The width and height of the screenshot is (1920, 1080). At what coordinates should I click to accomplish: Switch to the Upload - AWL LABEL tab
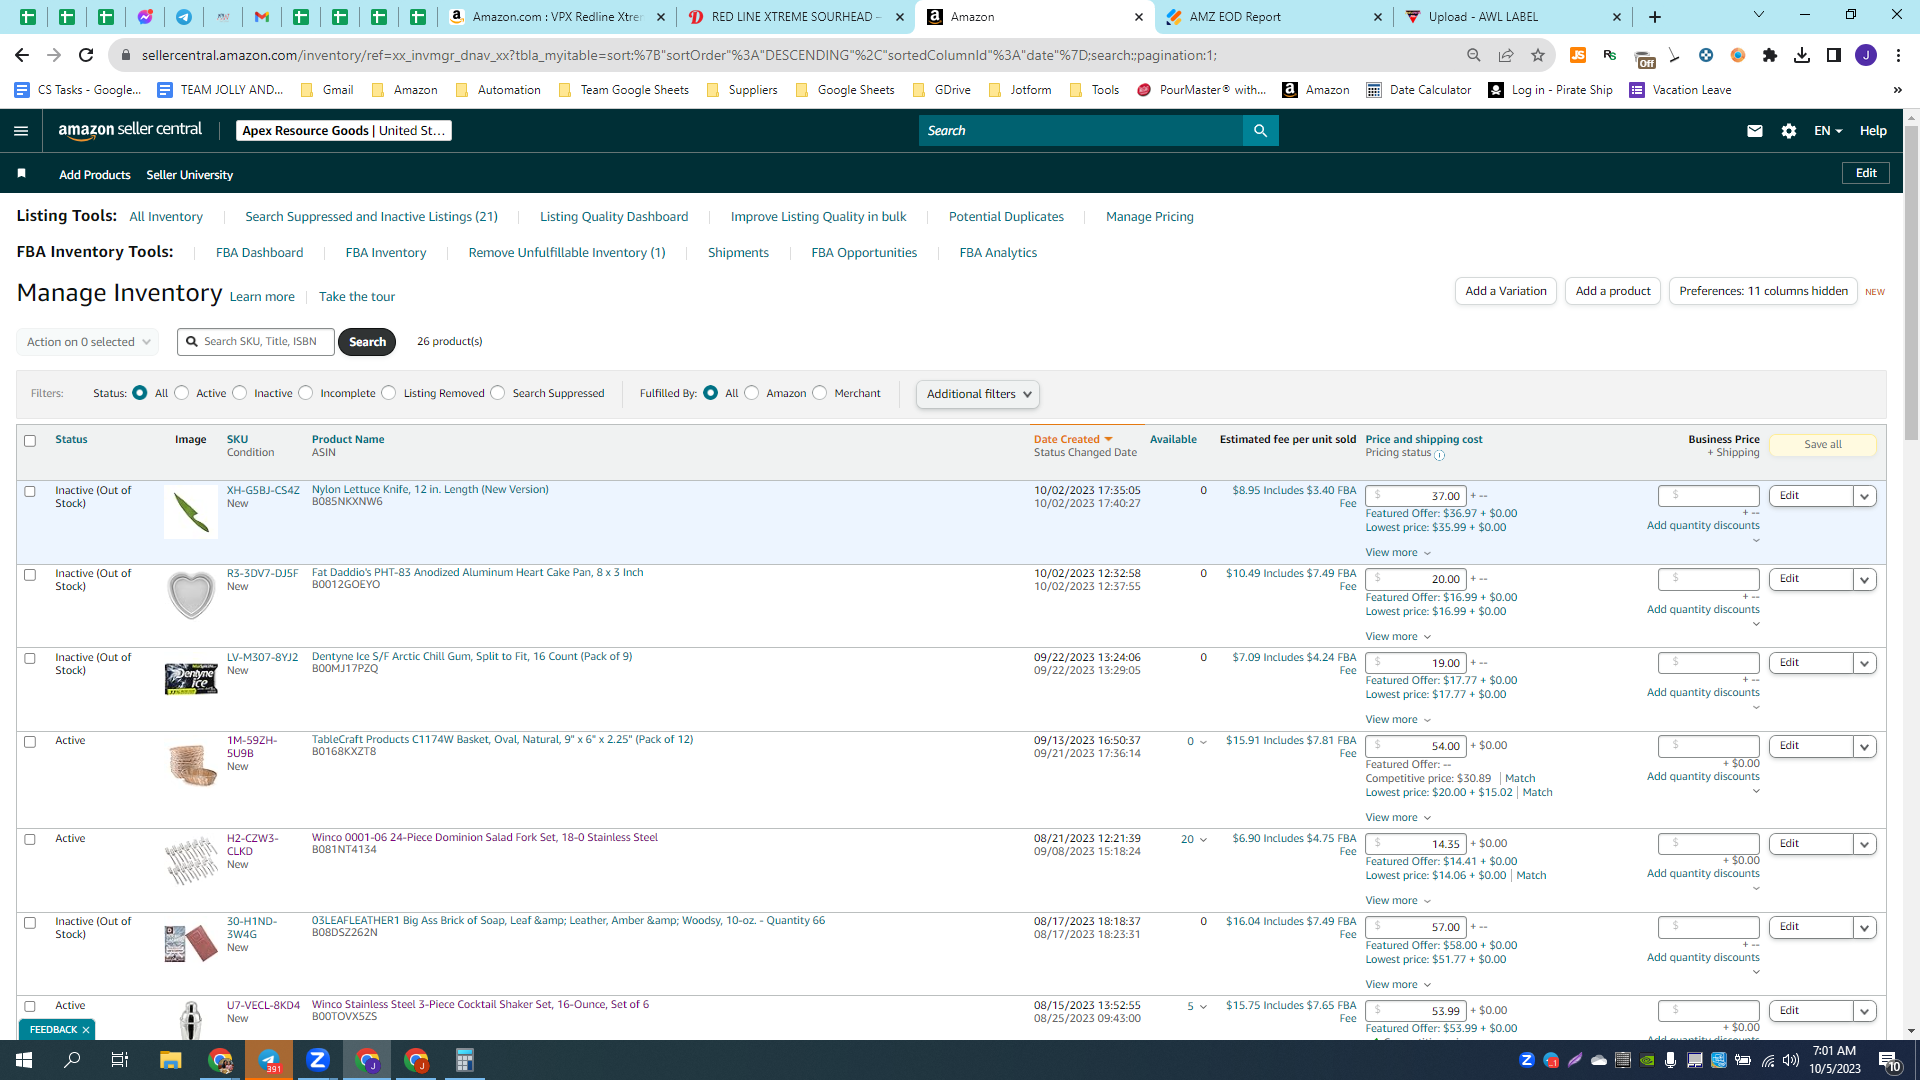tap(1513, 17)
